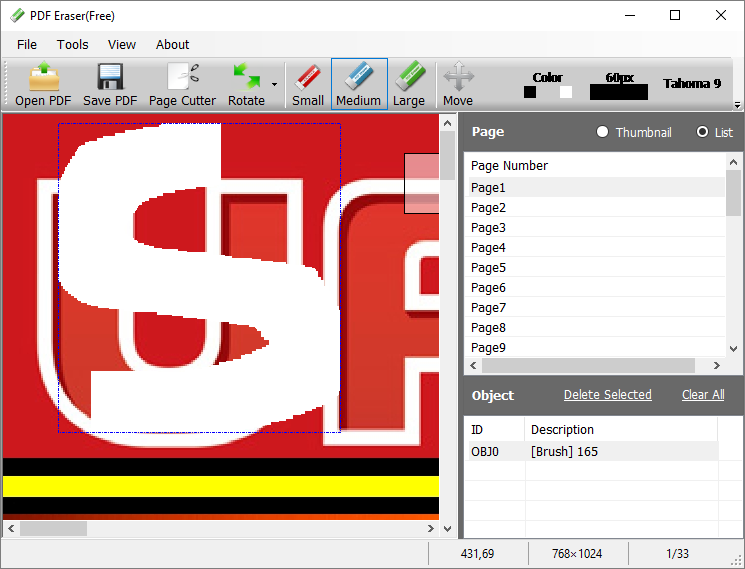
Task: Select Page1 in the page list
Action: click(x=597, y=188)
